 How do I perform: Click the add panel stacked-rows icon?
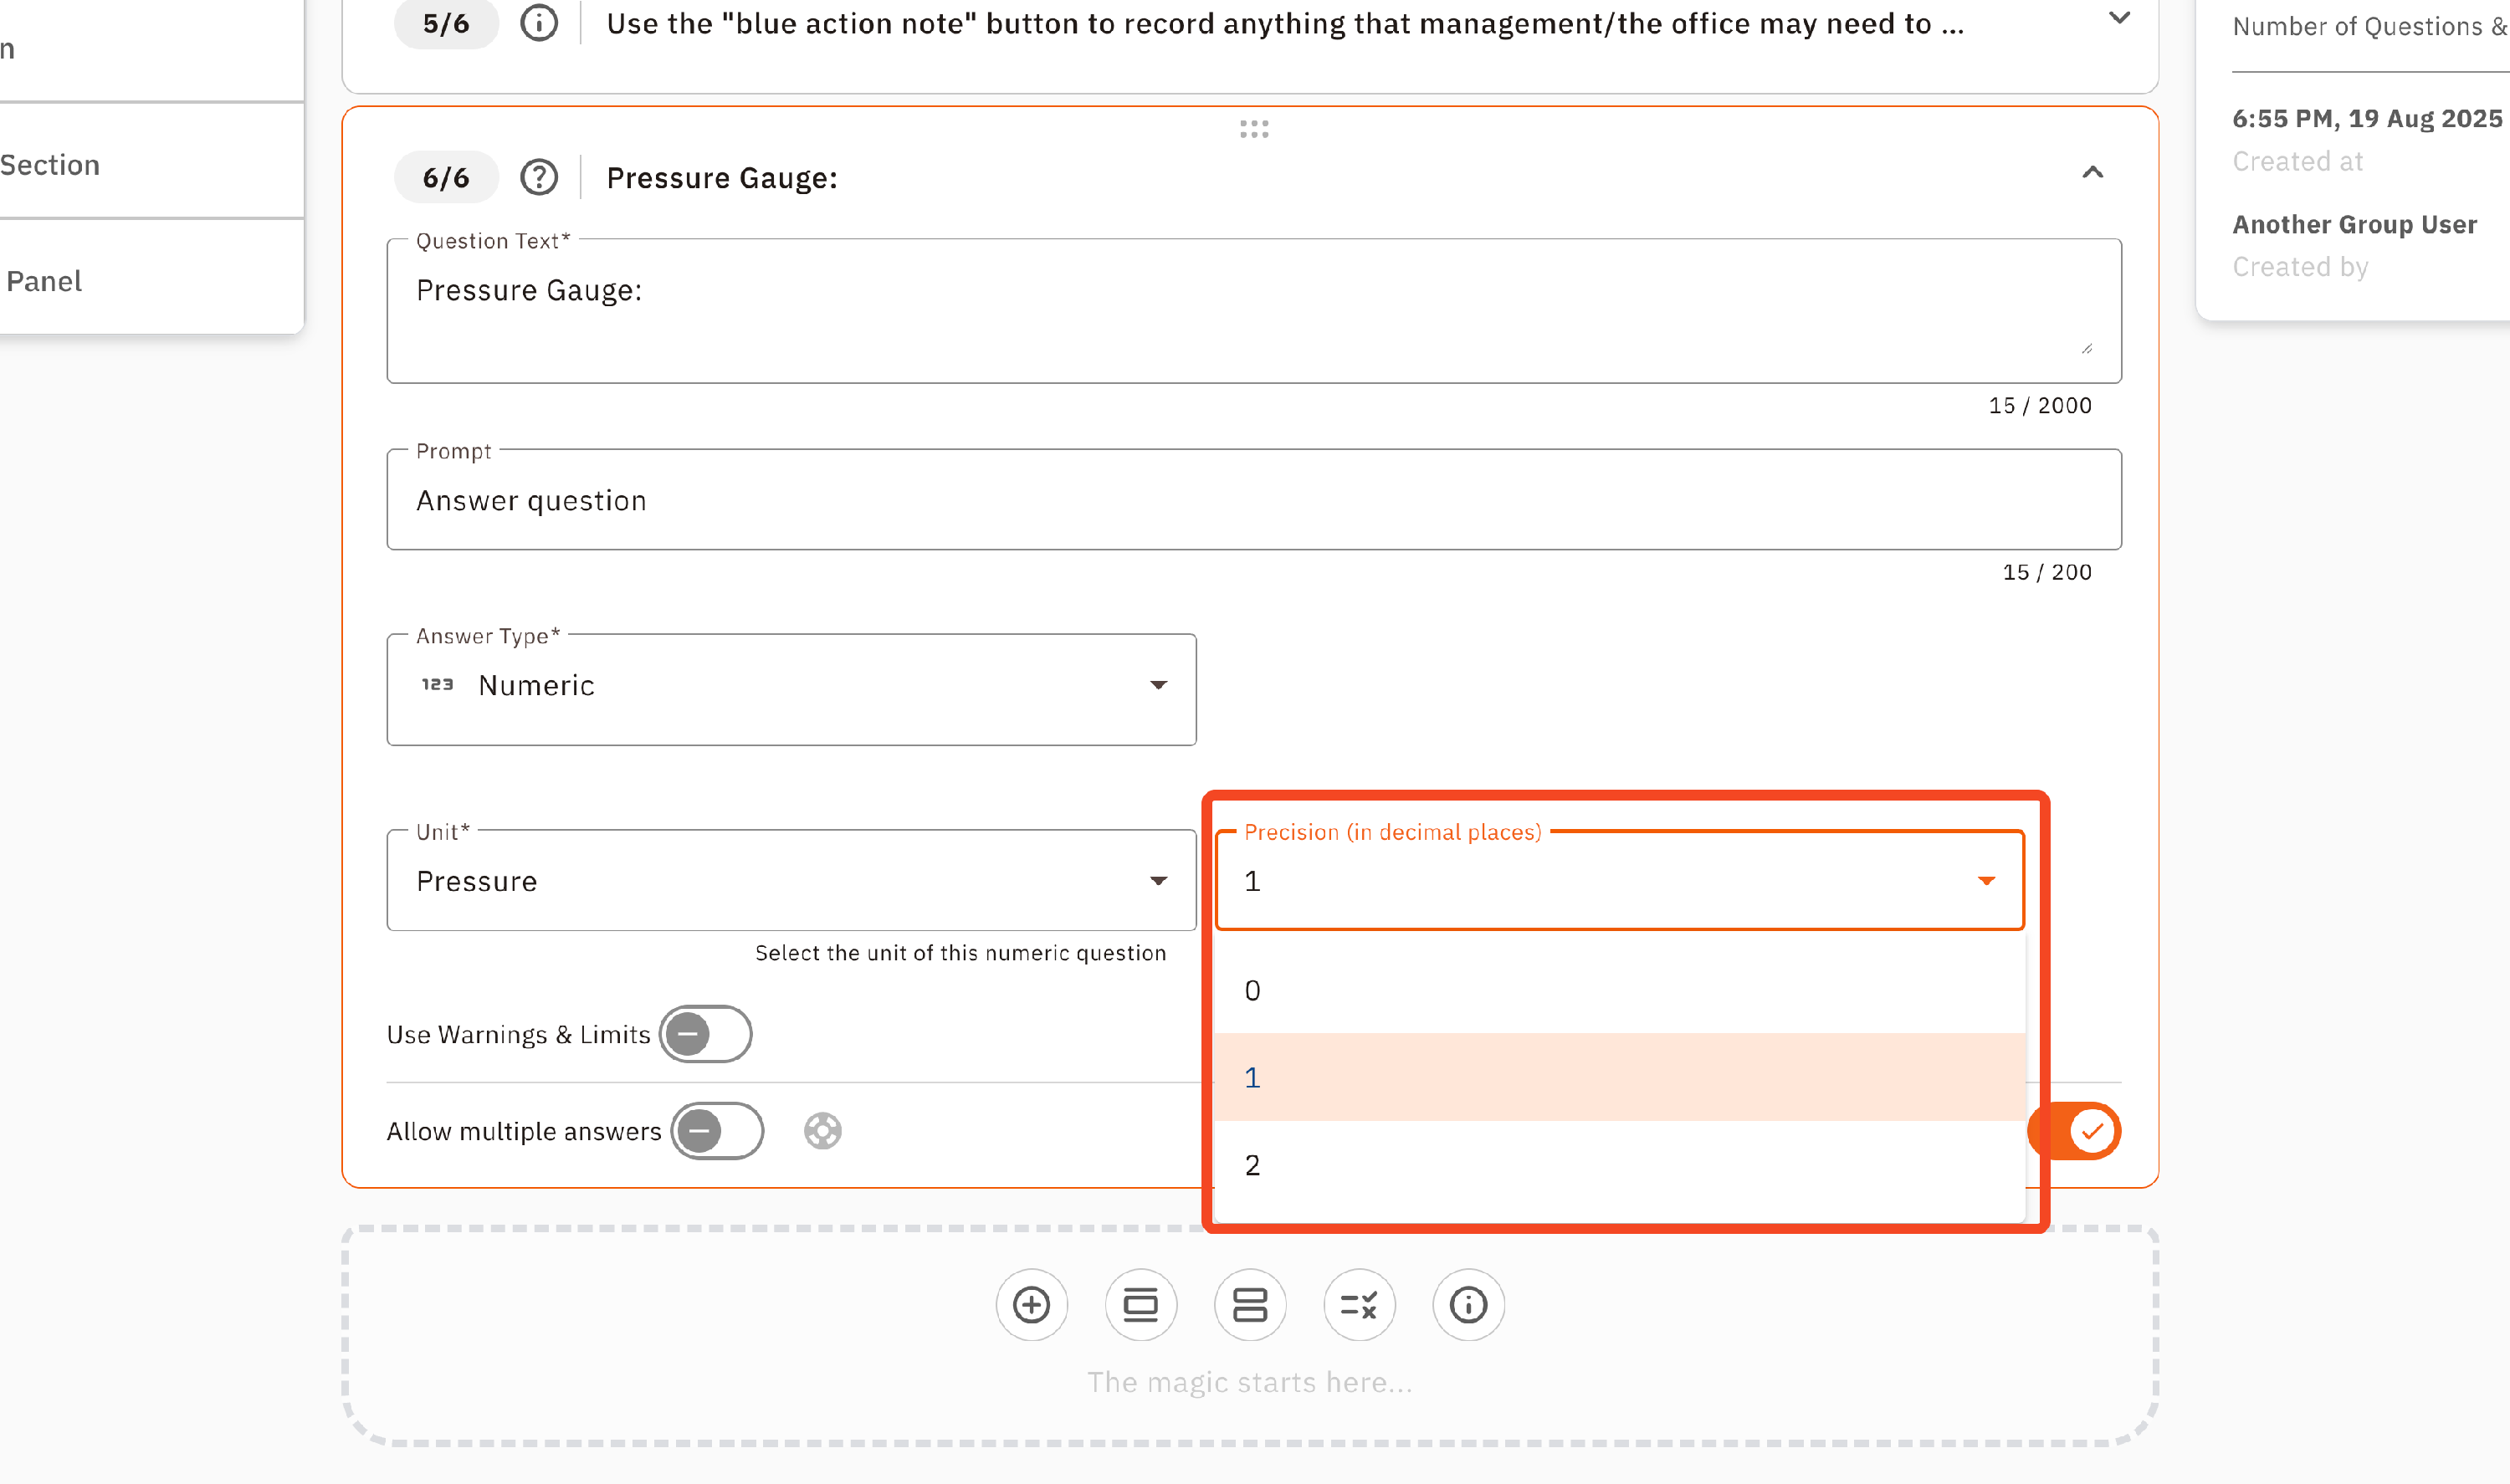tap(1249, 1304)
